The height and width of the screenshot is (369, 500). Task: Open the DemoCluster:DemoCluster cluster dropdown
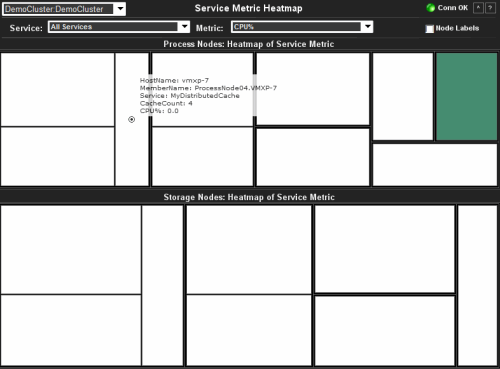click(64, 9)
